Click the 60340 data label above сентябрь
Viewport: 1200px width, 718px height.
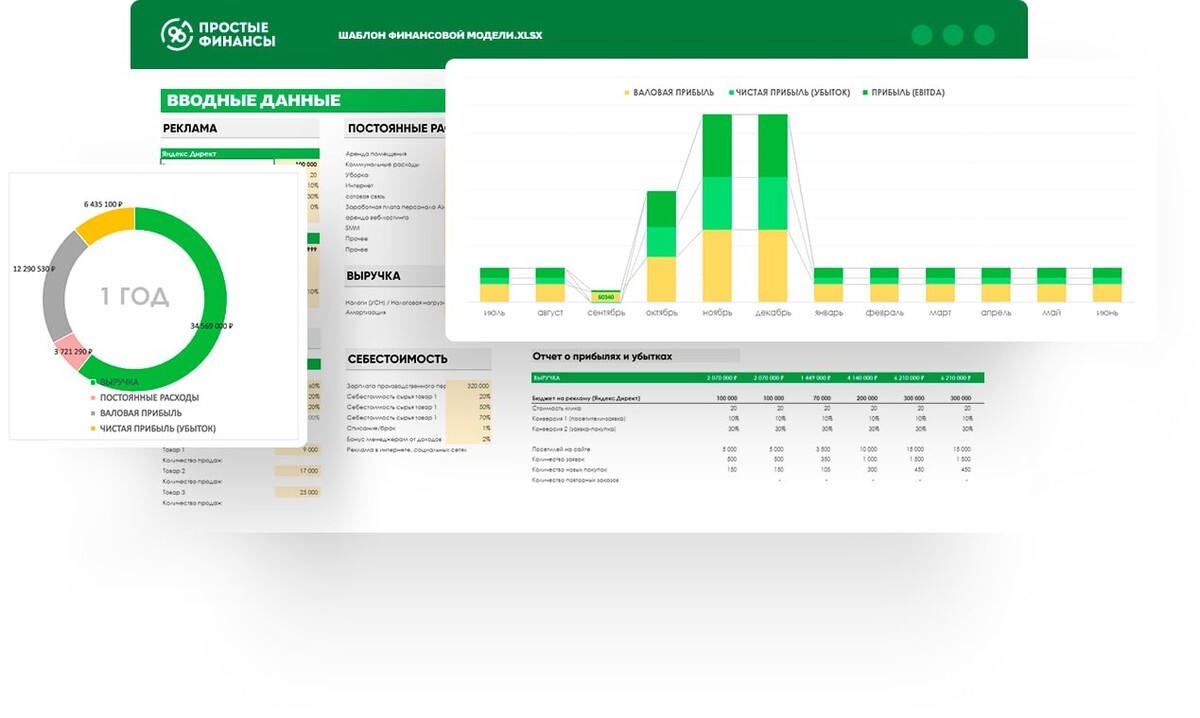(606, 297)
